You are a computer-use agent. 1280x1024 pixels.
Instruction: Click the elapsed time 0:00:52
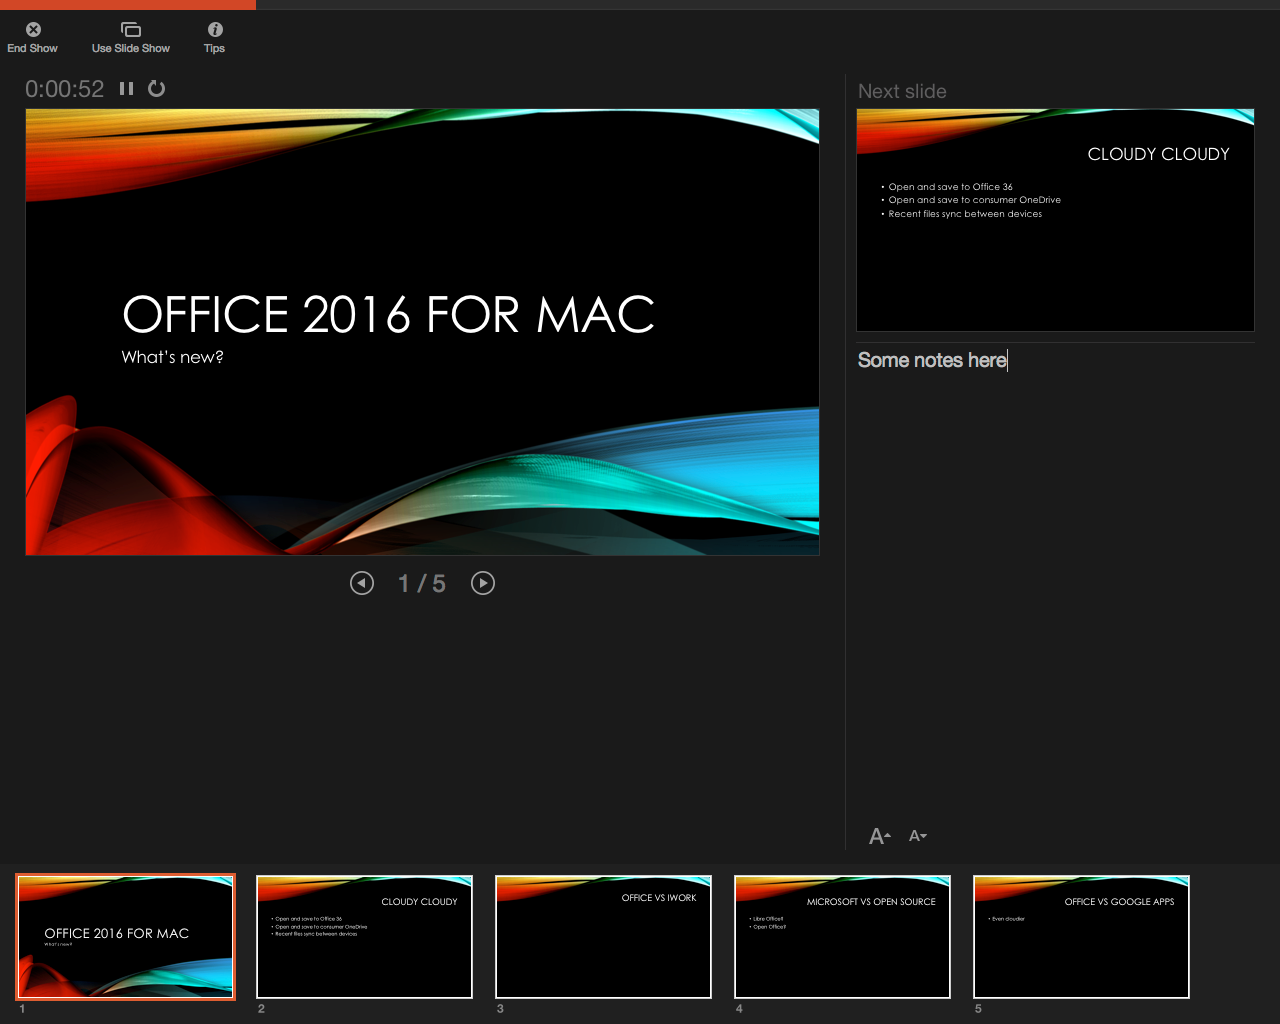(65, 89)
